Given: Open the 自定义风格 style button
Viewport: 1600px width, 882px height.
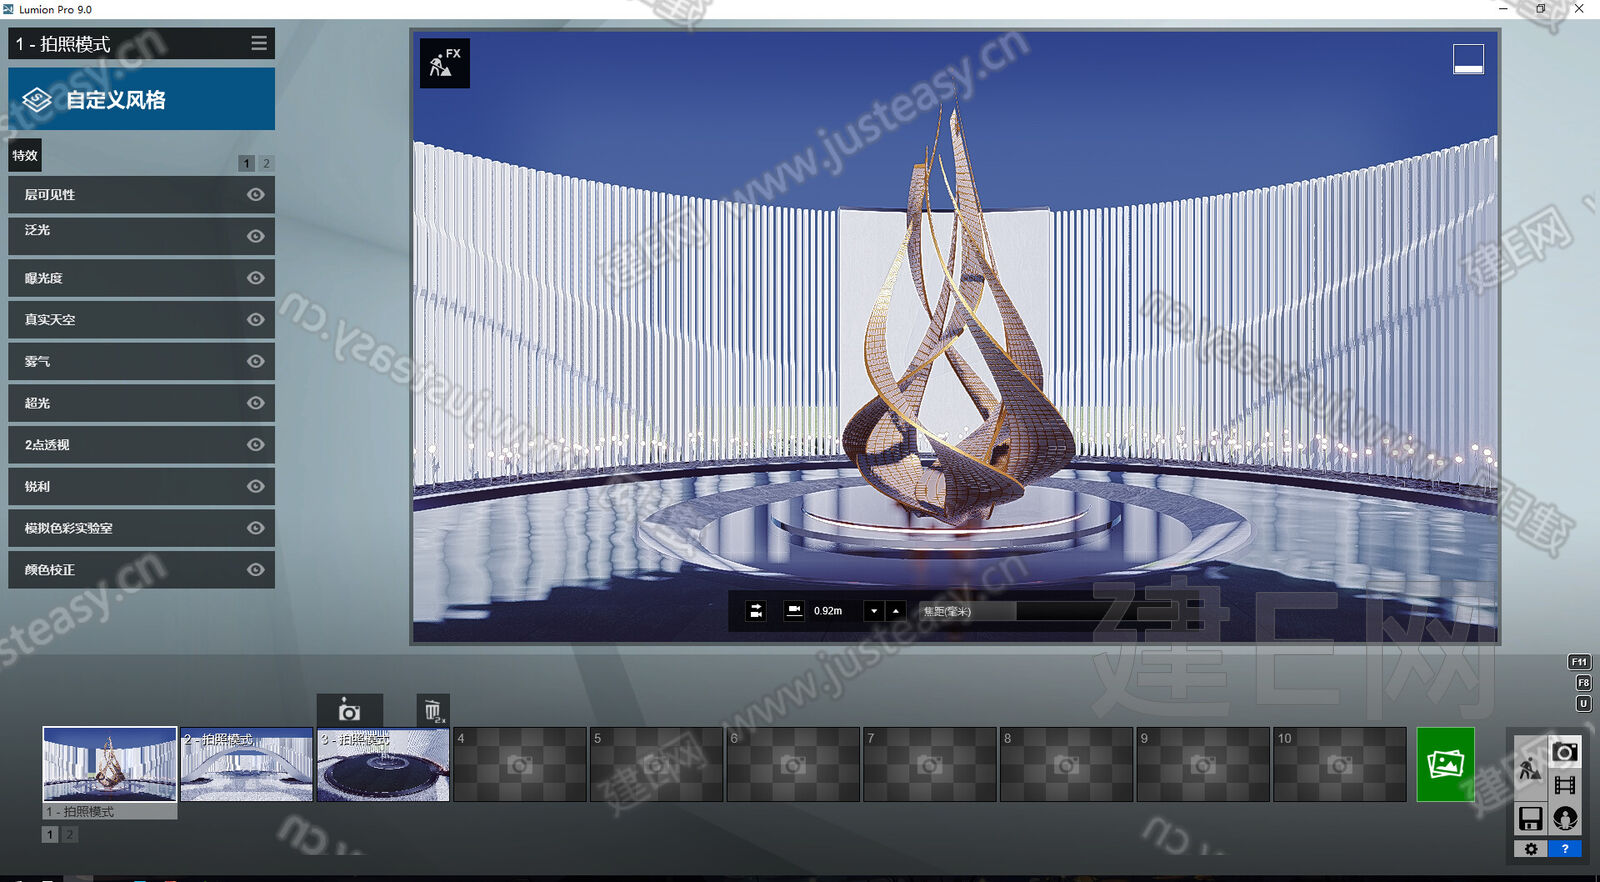Looking at the screenshot, I should click(141, 99).
